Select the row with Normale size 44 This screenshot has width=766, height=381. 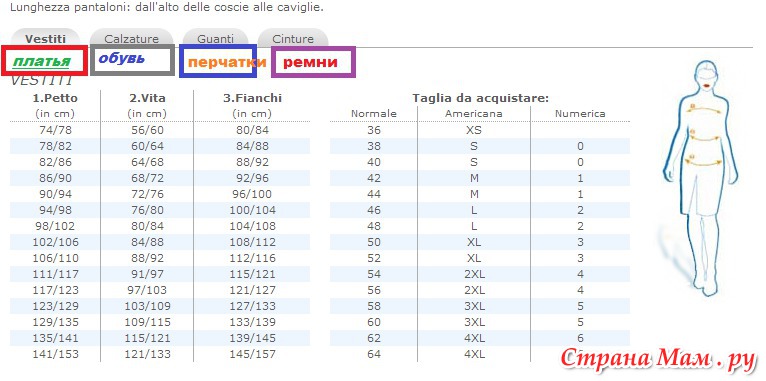[320, 194]
